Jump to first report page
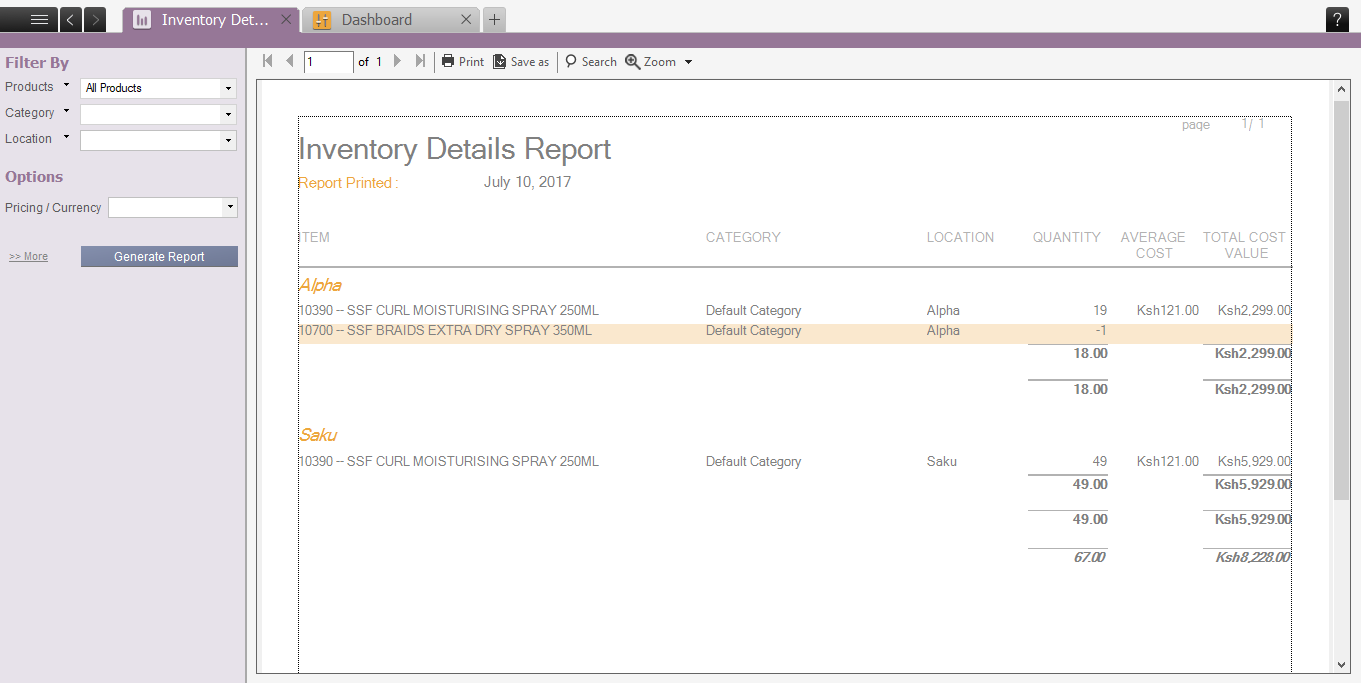Screen dimensions: 1363x683 point(268,61)
